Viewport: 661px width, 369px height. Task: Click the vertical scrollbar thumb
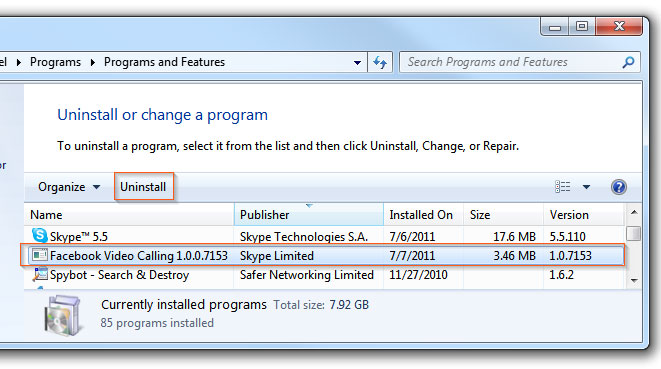click(x=634, y=233)
